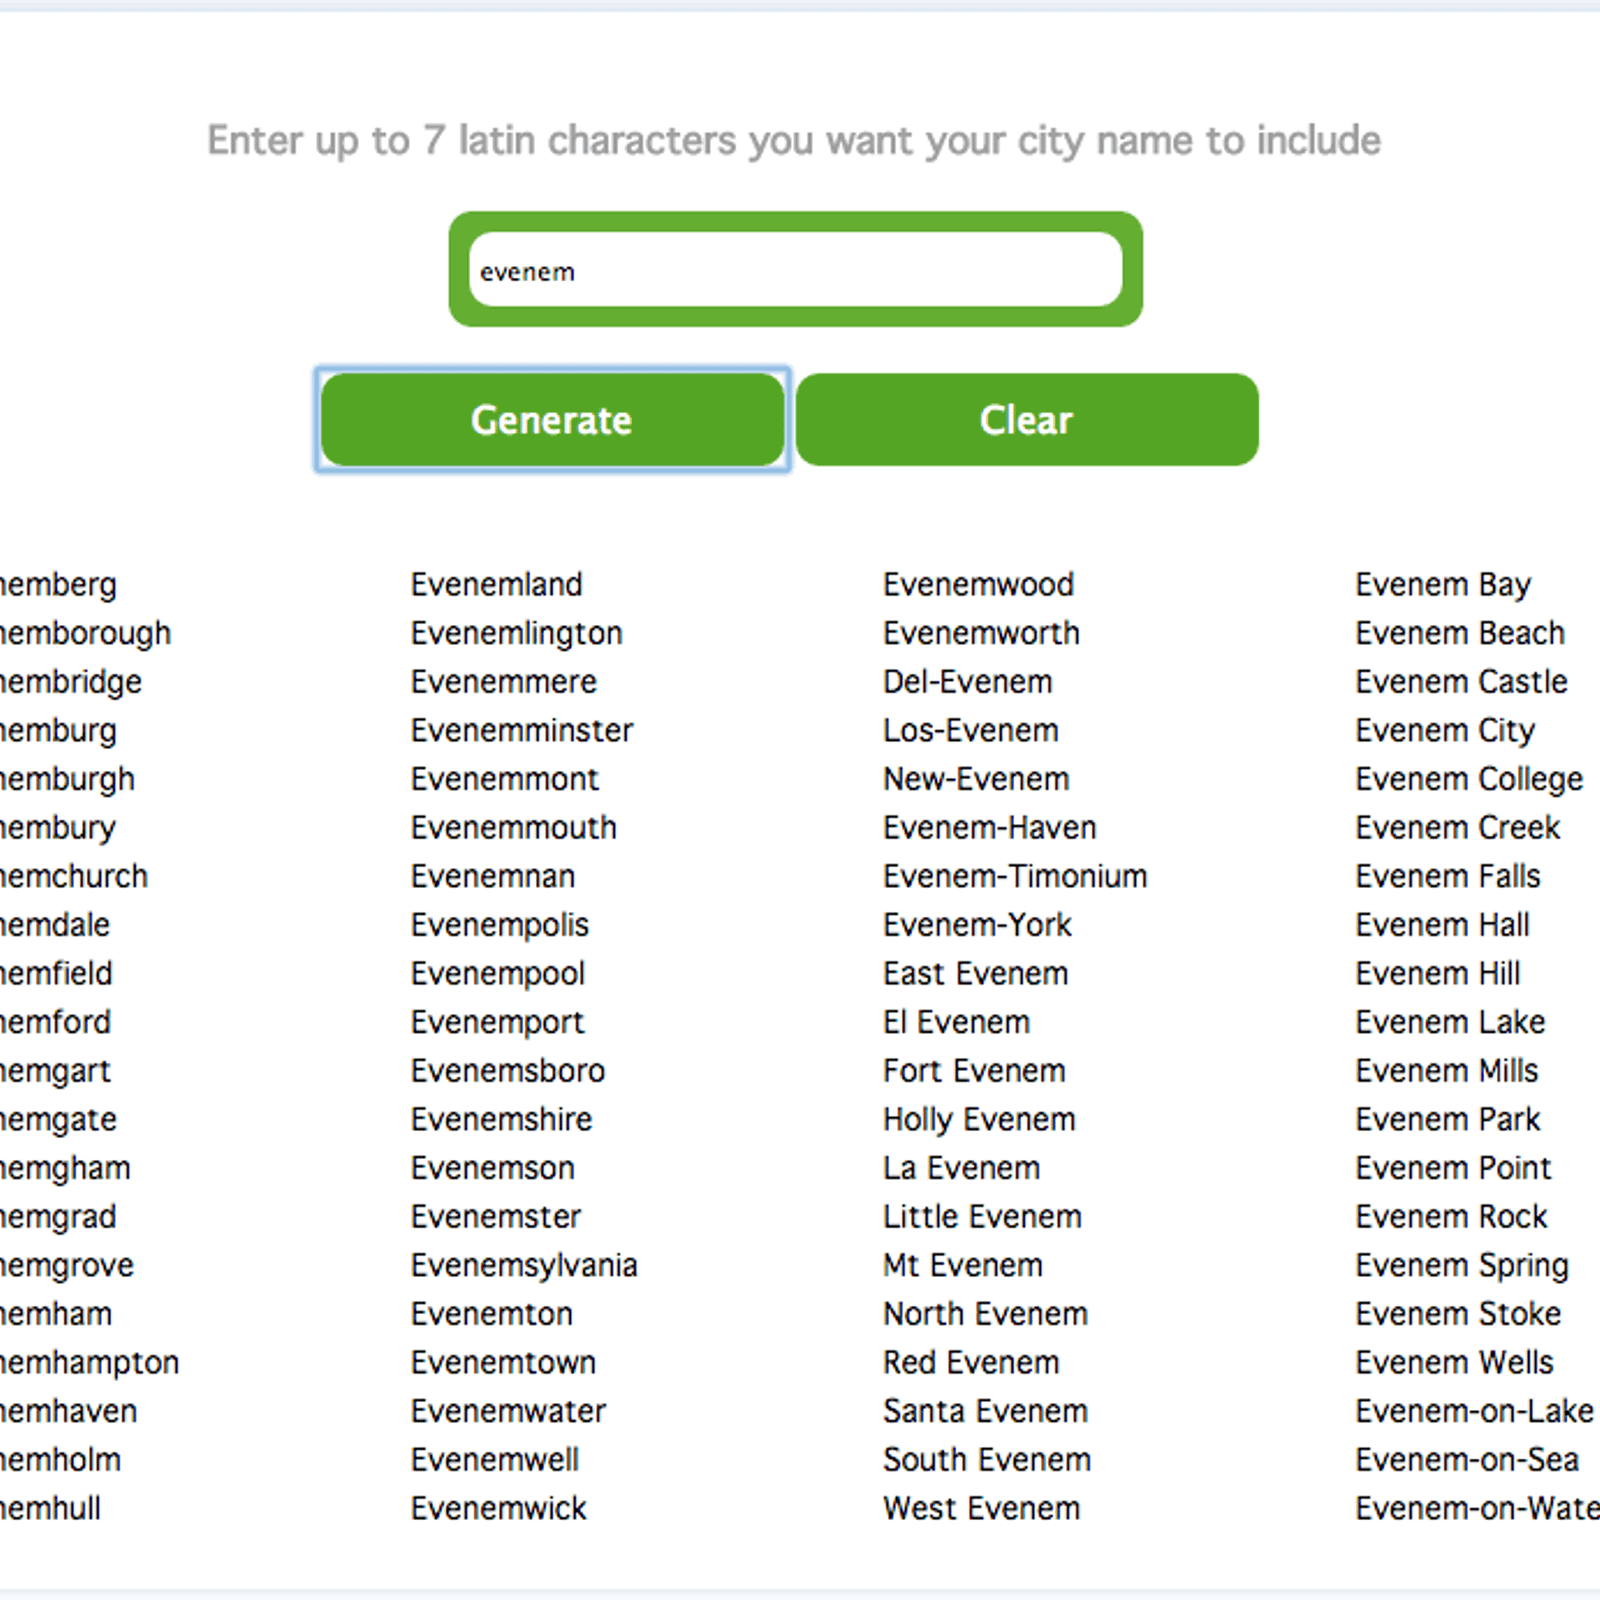Click the name Evenemwick

coord(498,1507)
